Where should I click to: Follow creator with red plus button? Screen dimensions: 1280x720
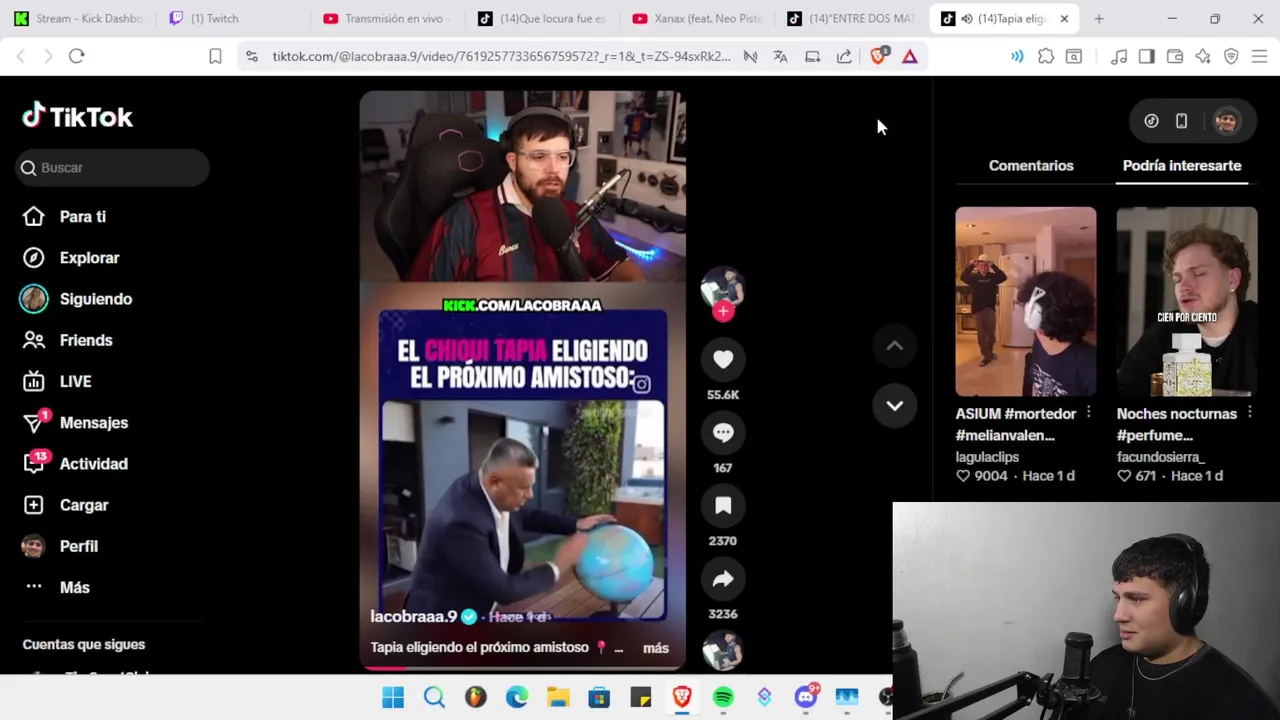(723, 311)
